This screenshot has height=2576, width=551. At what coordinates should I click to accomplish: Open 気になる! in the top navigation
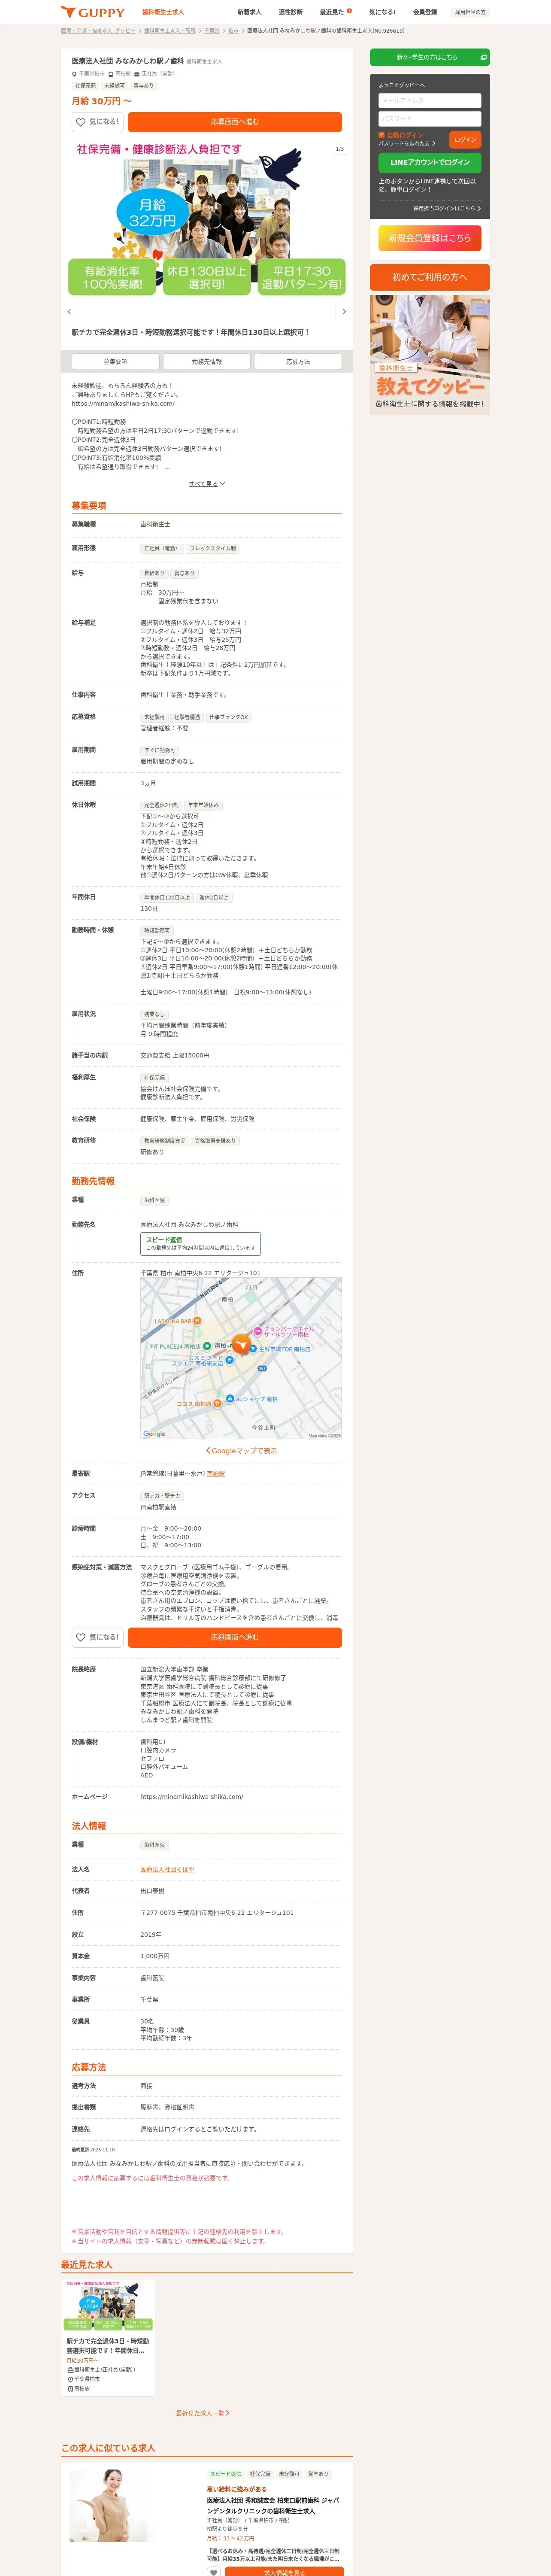(x=382, y=12)
